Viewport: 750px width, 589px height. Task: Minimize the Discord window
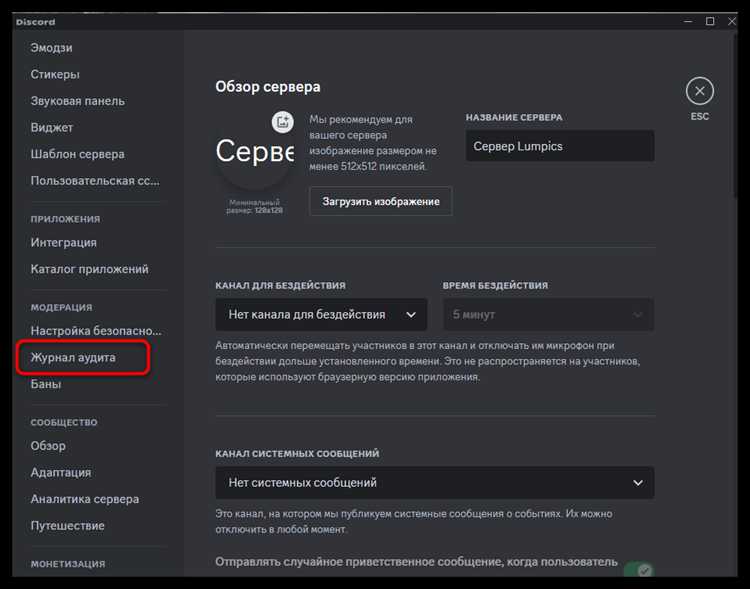coord(688,22)
